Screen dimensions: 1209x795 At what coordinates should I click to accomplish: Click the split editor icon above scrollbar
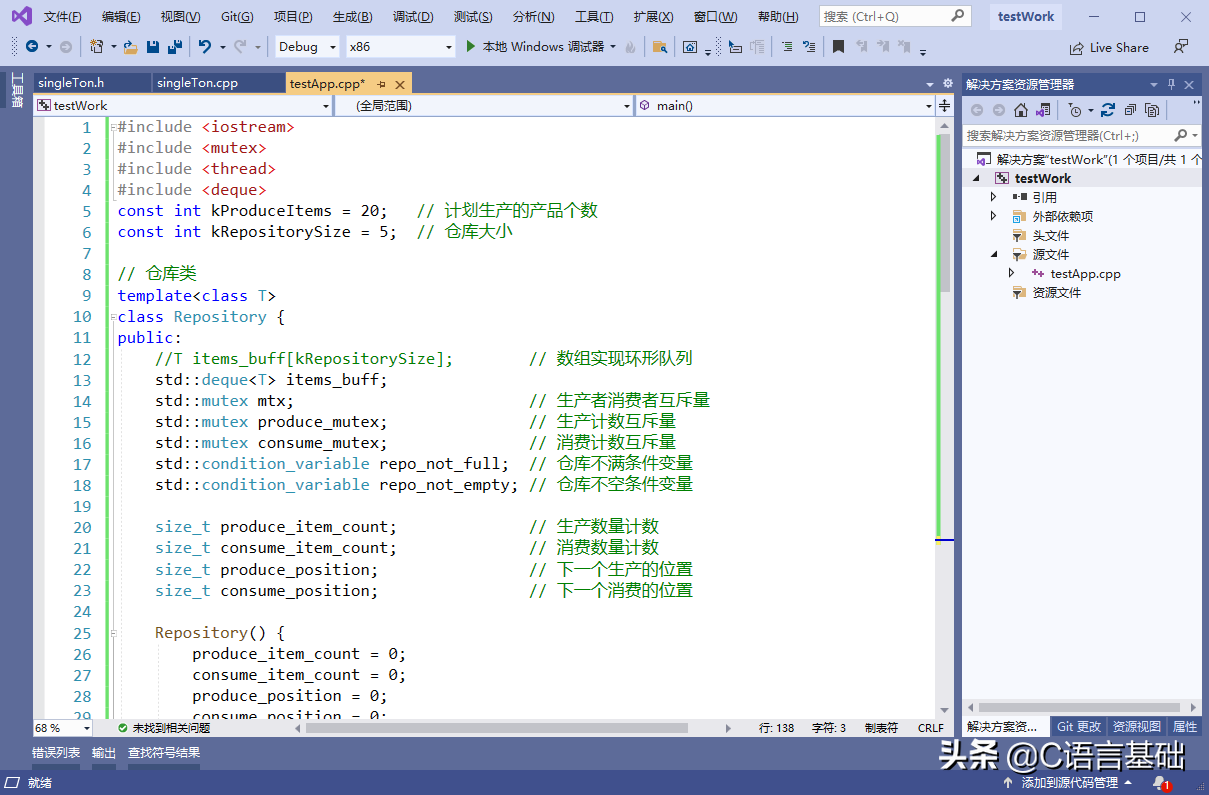click(x=945, y=105)
